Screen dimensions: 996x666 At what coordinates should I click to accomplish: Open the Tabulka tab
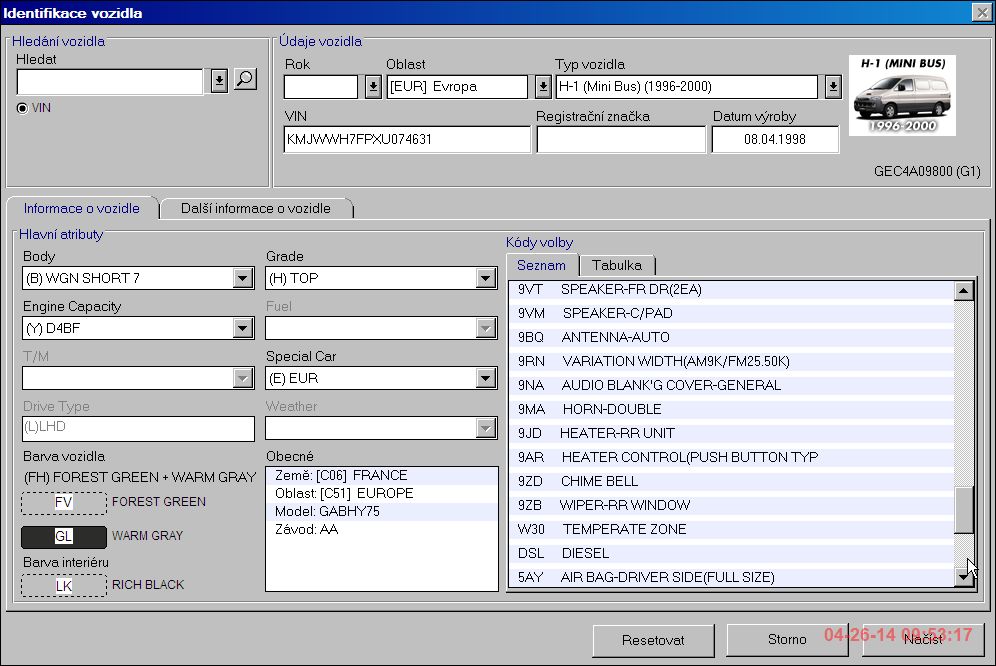[617, 266]
